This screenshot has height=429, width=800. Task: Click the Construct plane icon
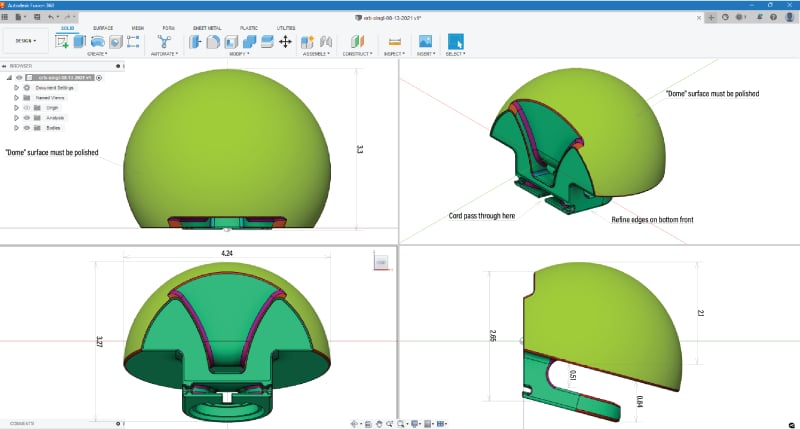click(357, 42)
